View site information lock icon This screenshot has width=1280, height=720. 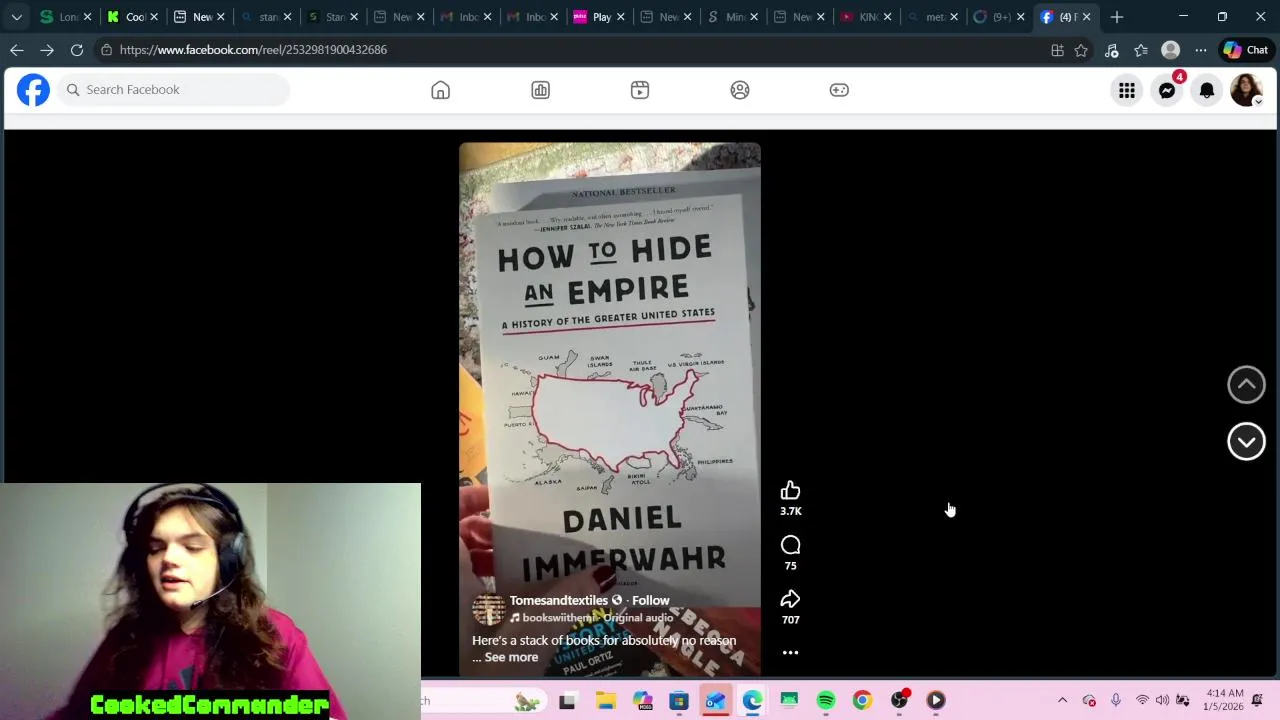pyautogui.click(x=106, y=50)
